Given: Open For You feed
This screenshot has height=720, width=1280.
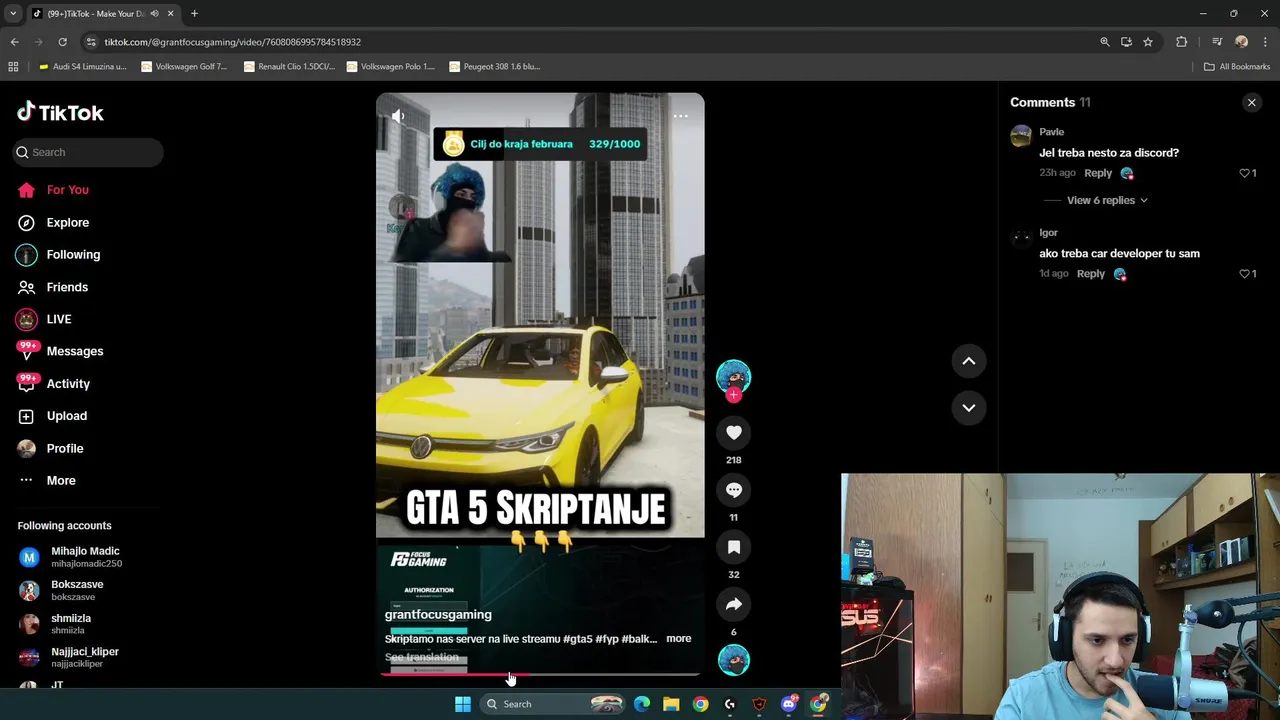Looking at the screenshot, I should point(67,190).
